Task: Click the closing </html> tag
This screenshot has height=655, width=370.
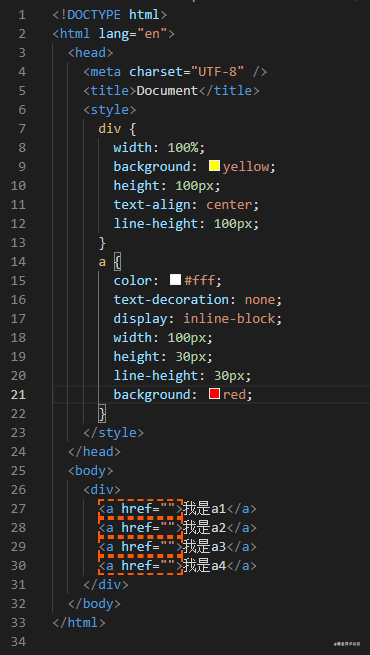Action: 79,623
